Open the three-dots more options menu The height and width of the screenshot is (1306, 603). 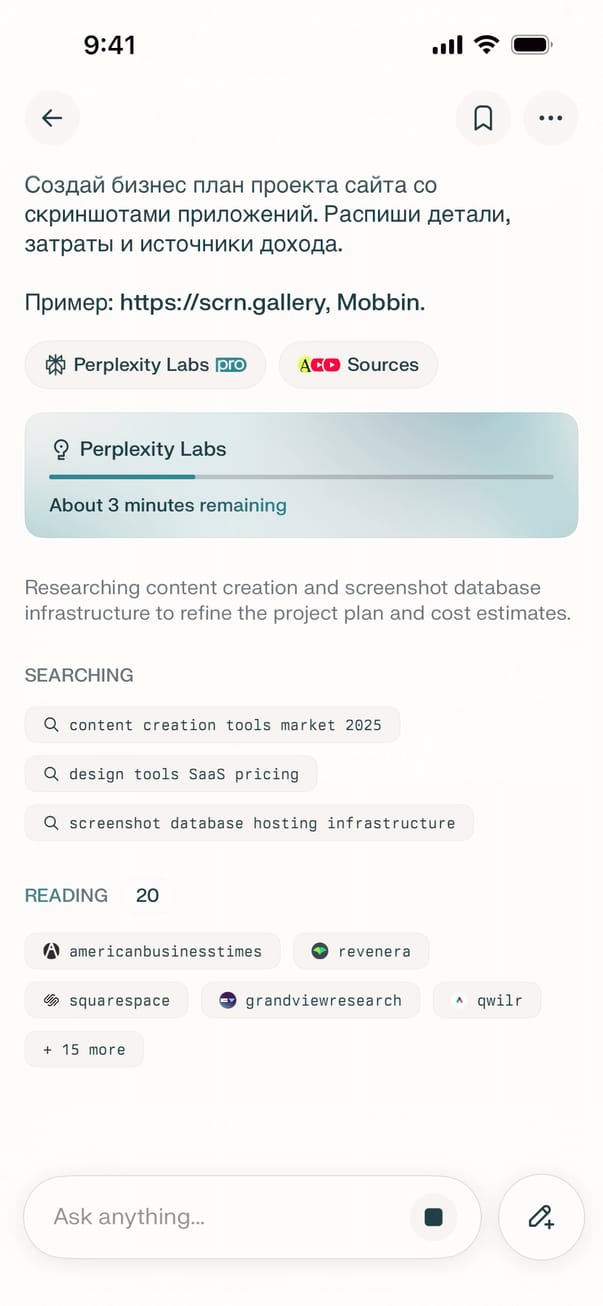(551, 118)
